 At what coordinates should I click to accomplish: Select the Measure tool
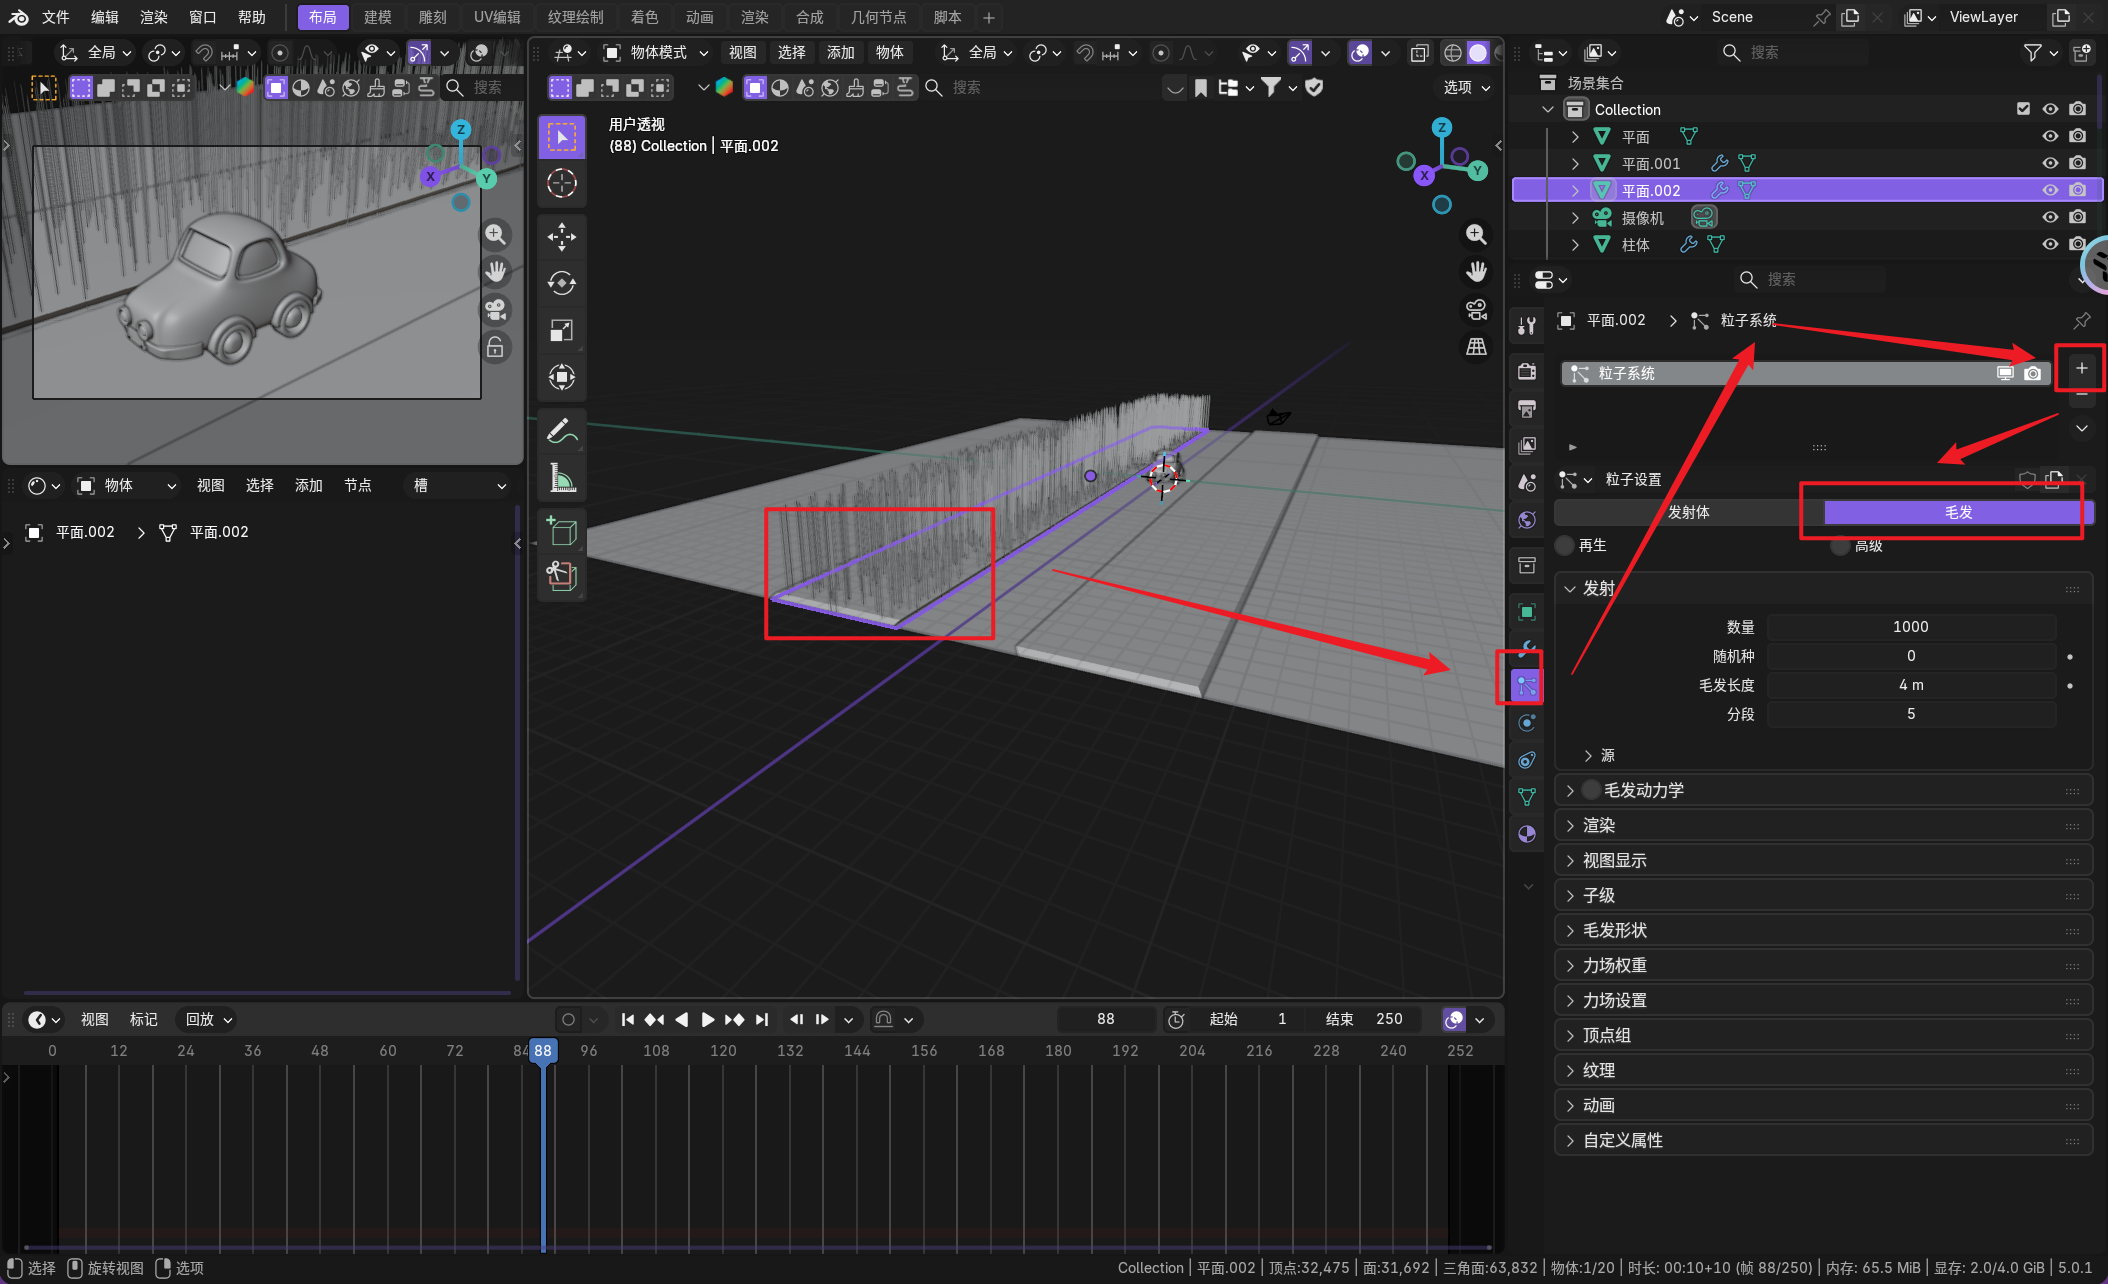point(561,478)
